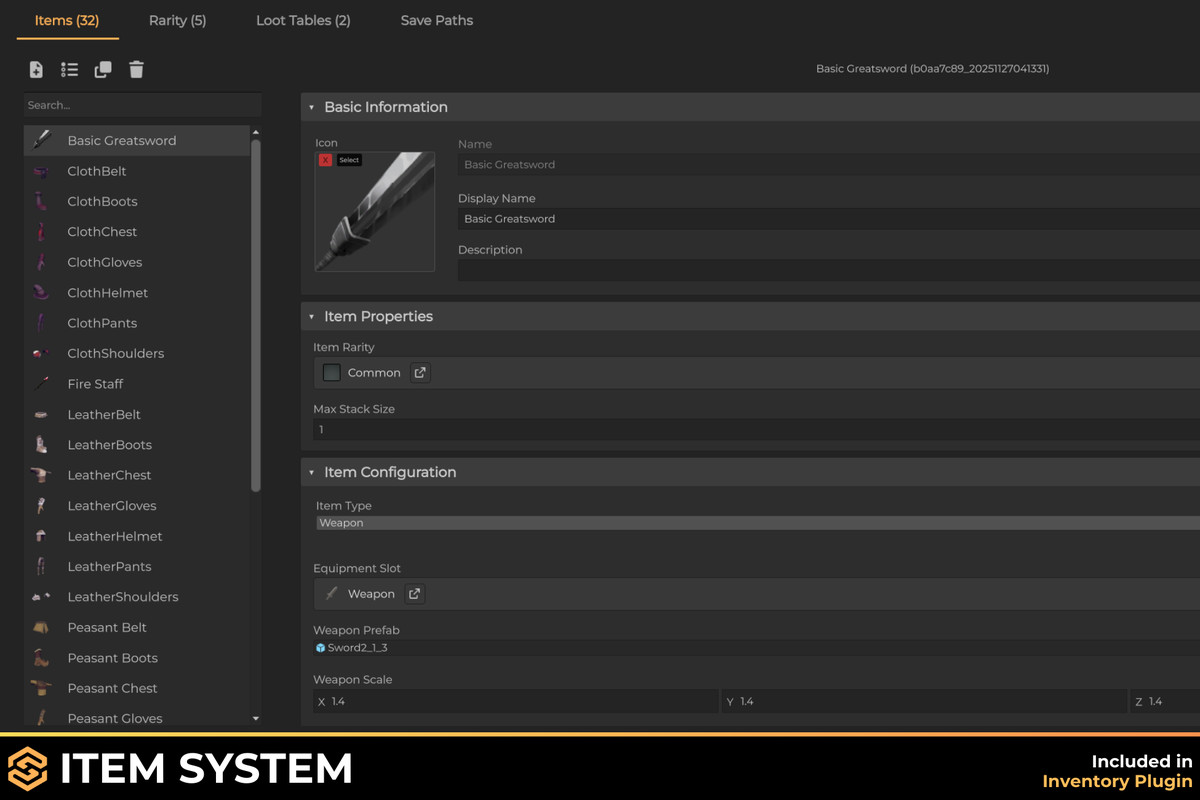
Task: Select LeatherChest in the item list
Action: (109, 475)
